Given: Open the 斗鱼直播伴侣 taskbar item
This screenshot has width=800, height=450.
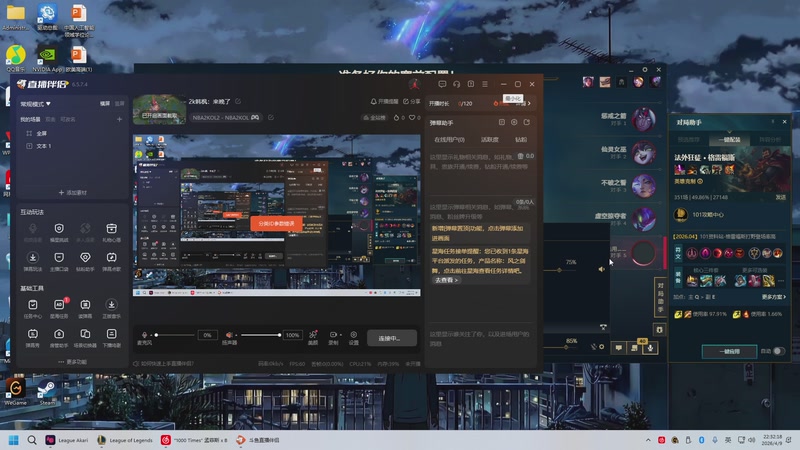Looking at the screenshot, I should click(259, 440).
